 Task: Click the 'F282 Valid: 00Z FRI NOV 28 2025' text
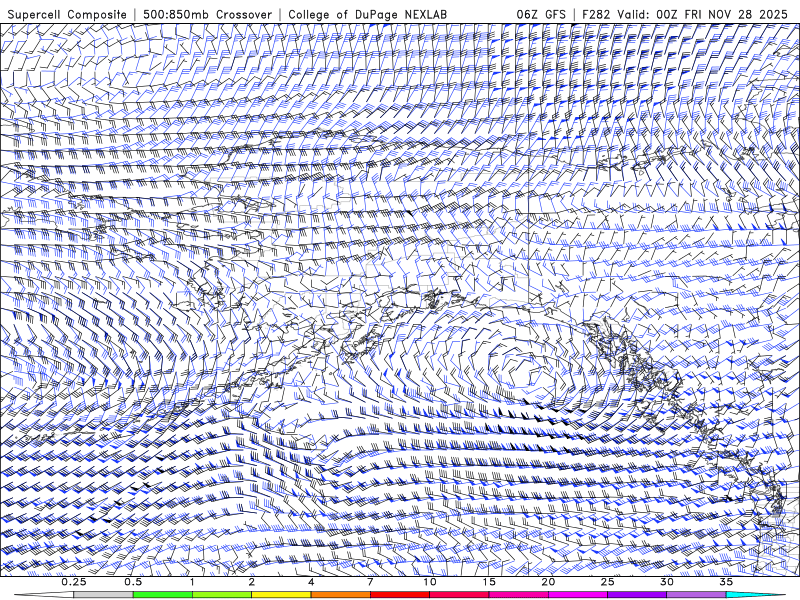tap(685, 14)
